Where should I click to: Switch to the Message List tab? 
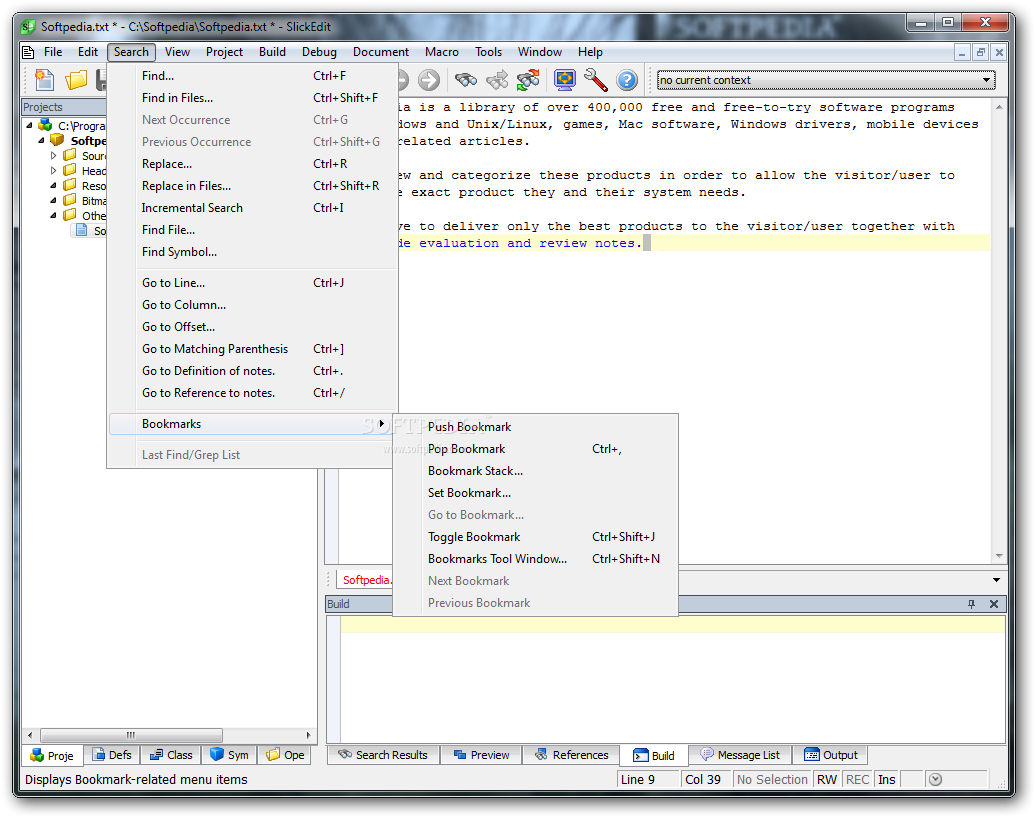[x=740, y=755]
